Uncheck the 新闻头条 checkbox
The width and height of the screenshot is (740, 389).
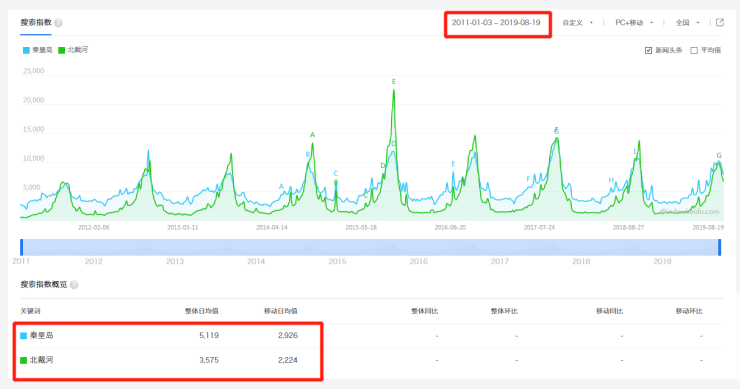(x=648, y=51)
